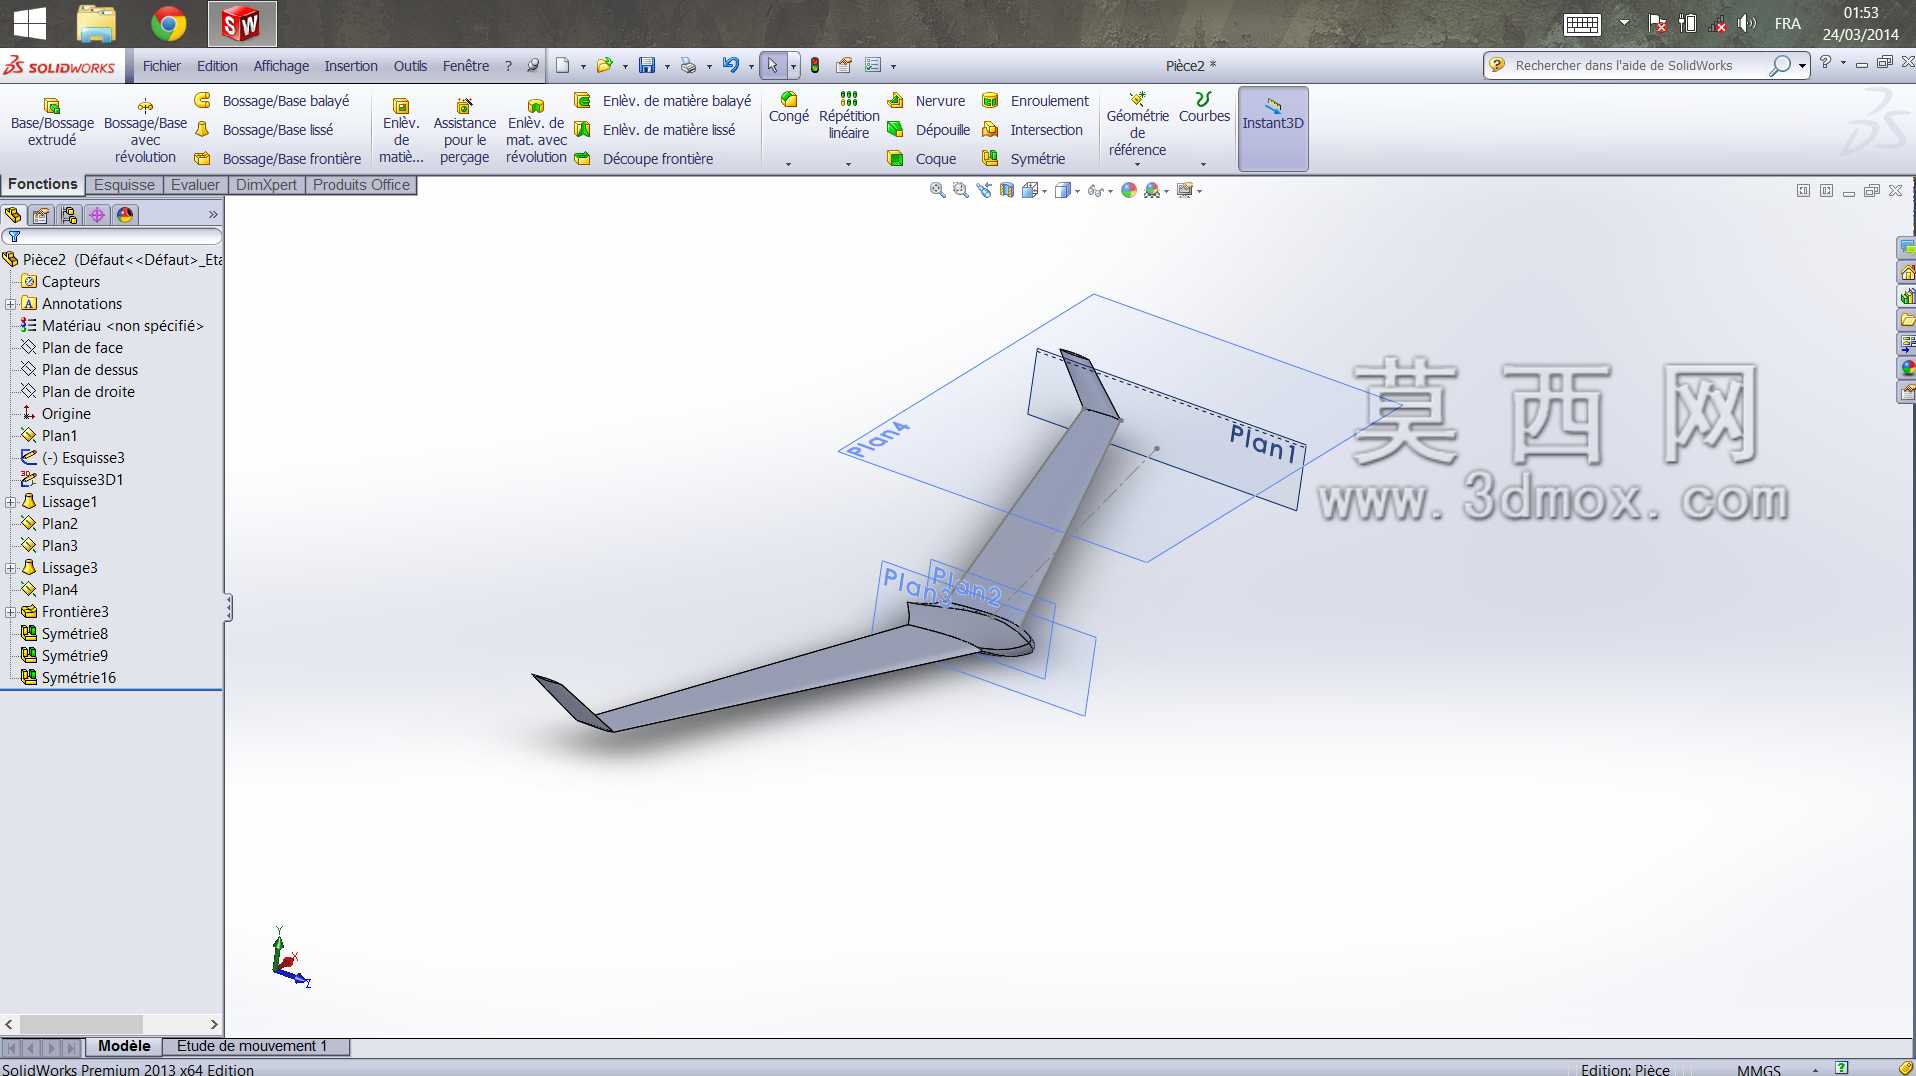
Task: Open the Etude de mouvement 1 tab
Action: 252,1046
